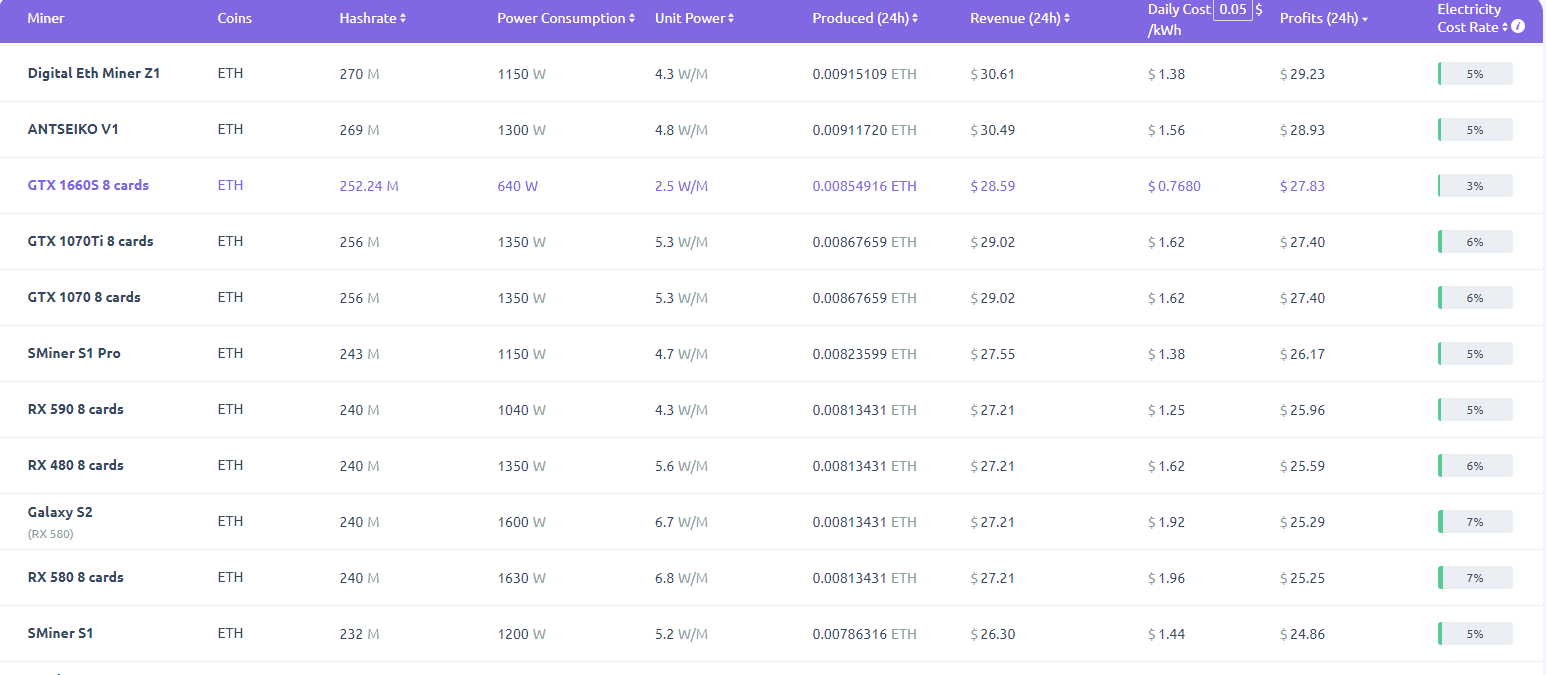
Task: Open the Digital Eth Miner Z1 entry
Action: [x=93, y=74]
